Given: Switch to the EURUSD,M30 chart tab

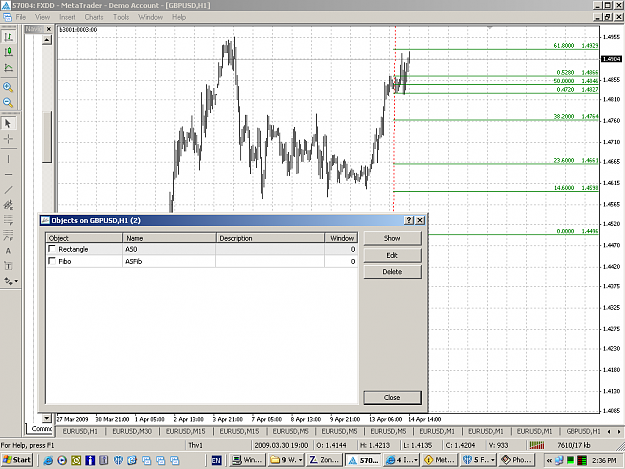Looking at the screenshot, I should (x=132, y=431).
